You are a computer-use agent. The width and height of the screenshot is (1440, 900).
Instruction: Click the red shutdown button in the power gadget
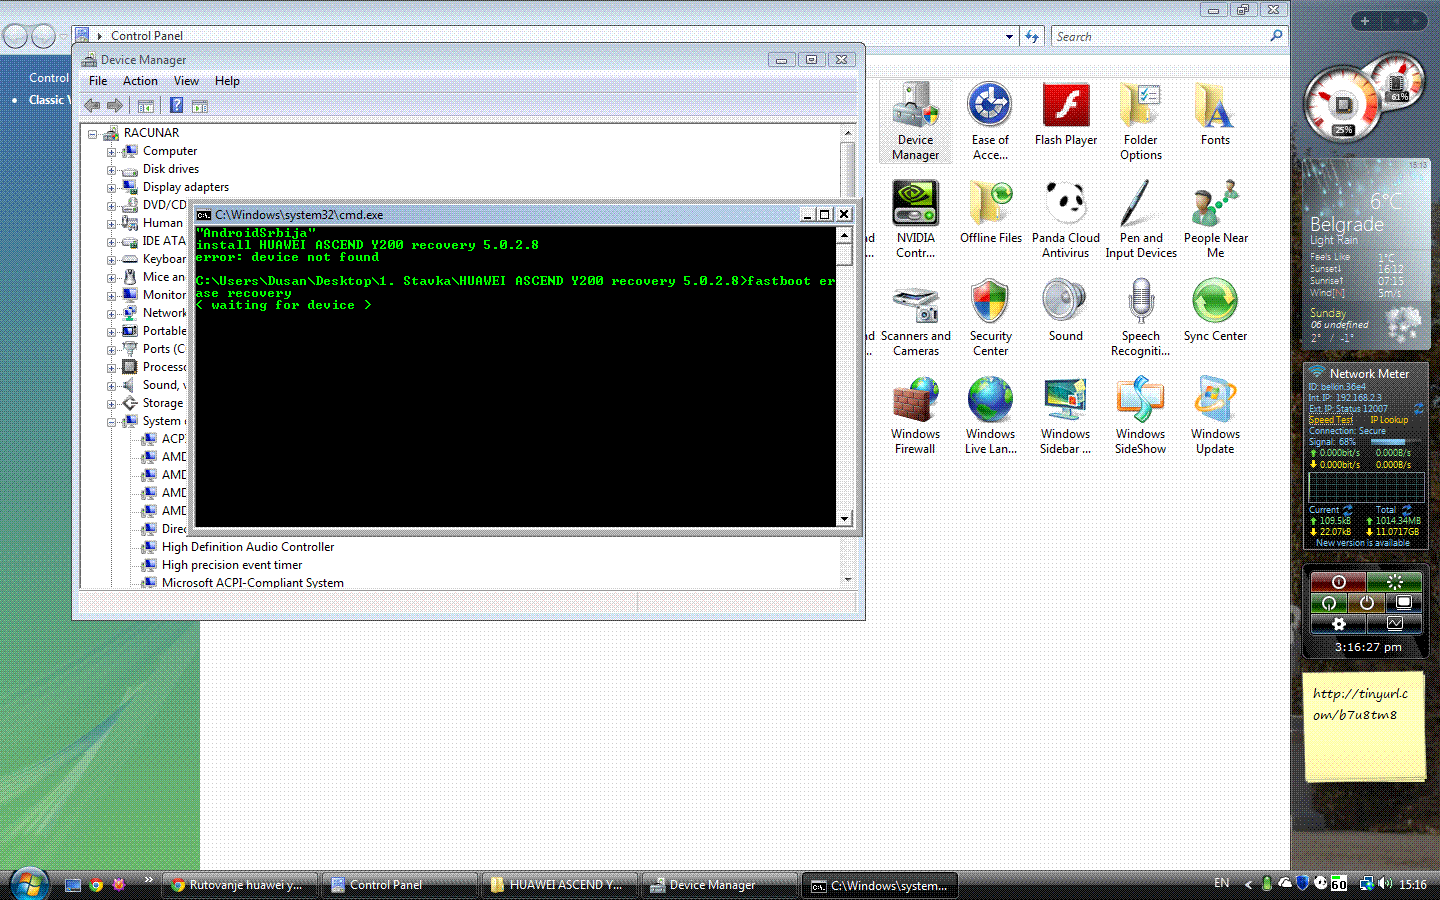(x=1338, y=582)
